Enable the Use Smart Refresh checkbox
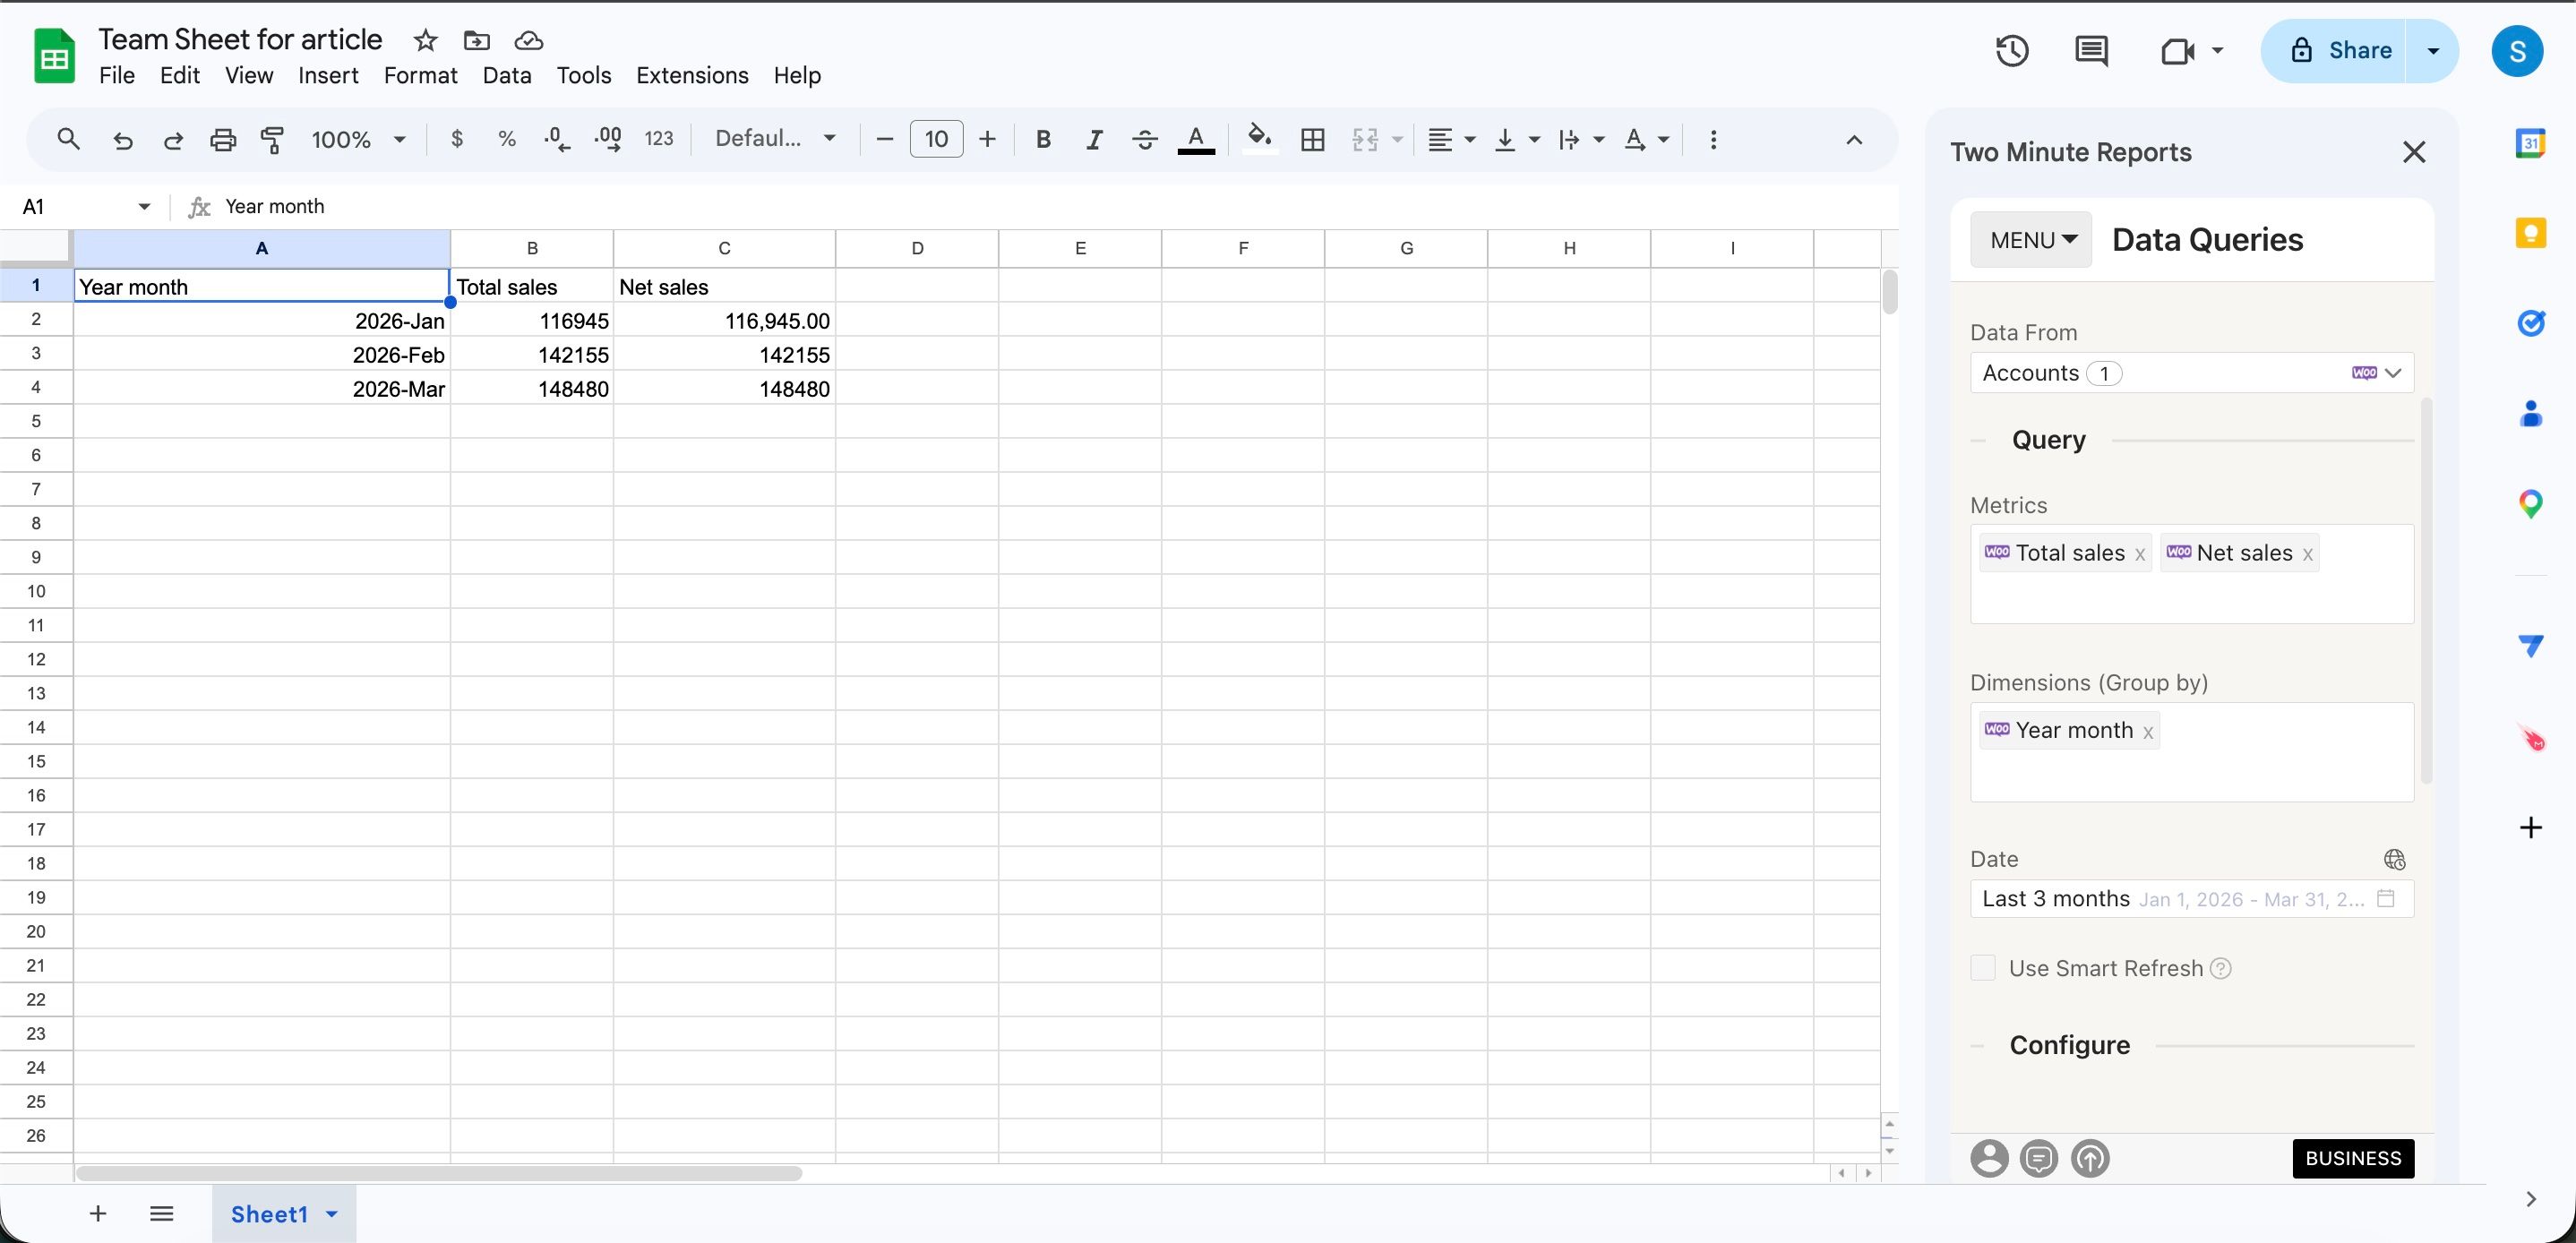Viewport: 2576px width, 1243px height. click(x=1981, y=967)
